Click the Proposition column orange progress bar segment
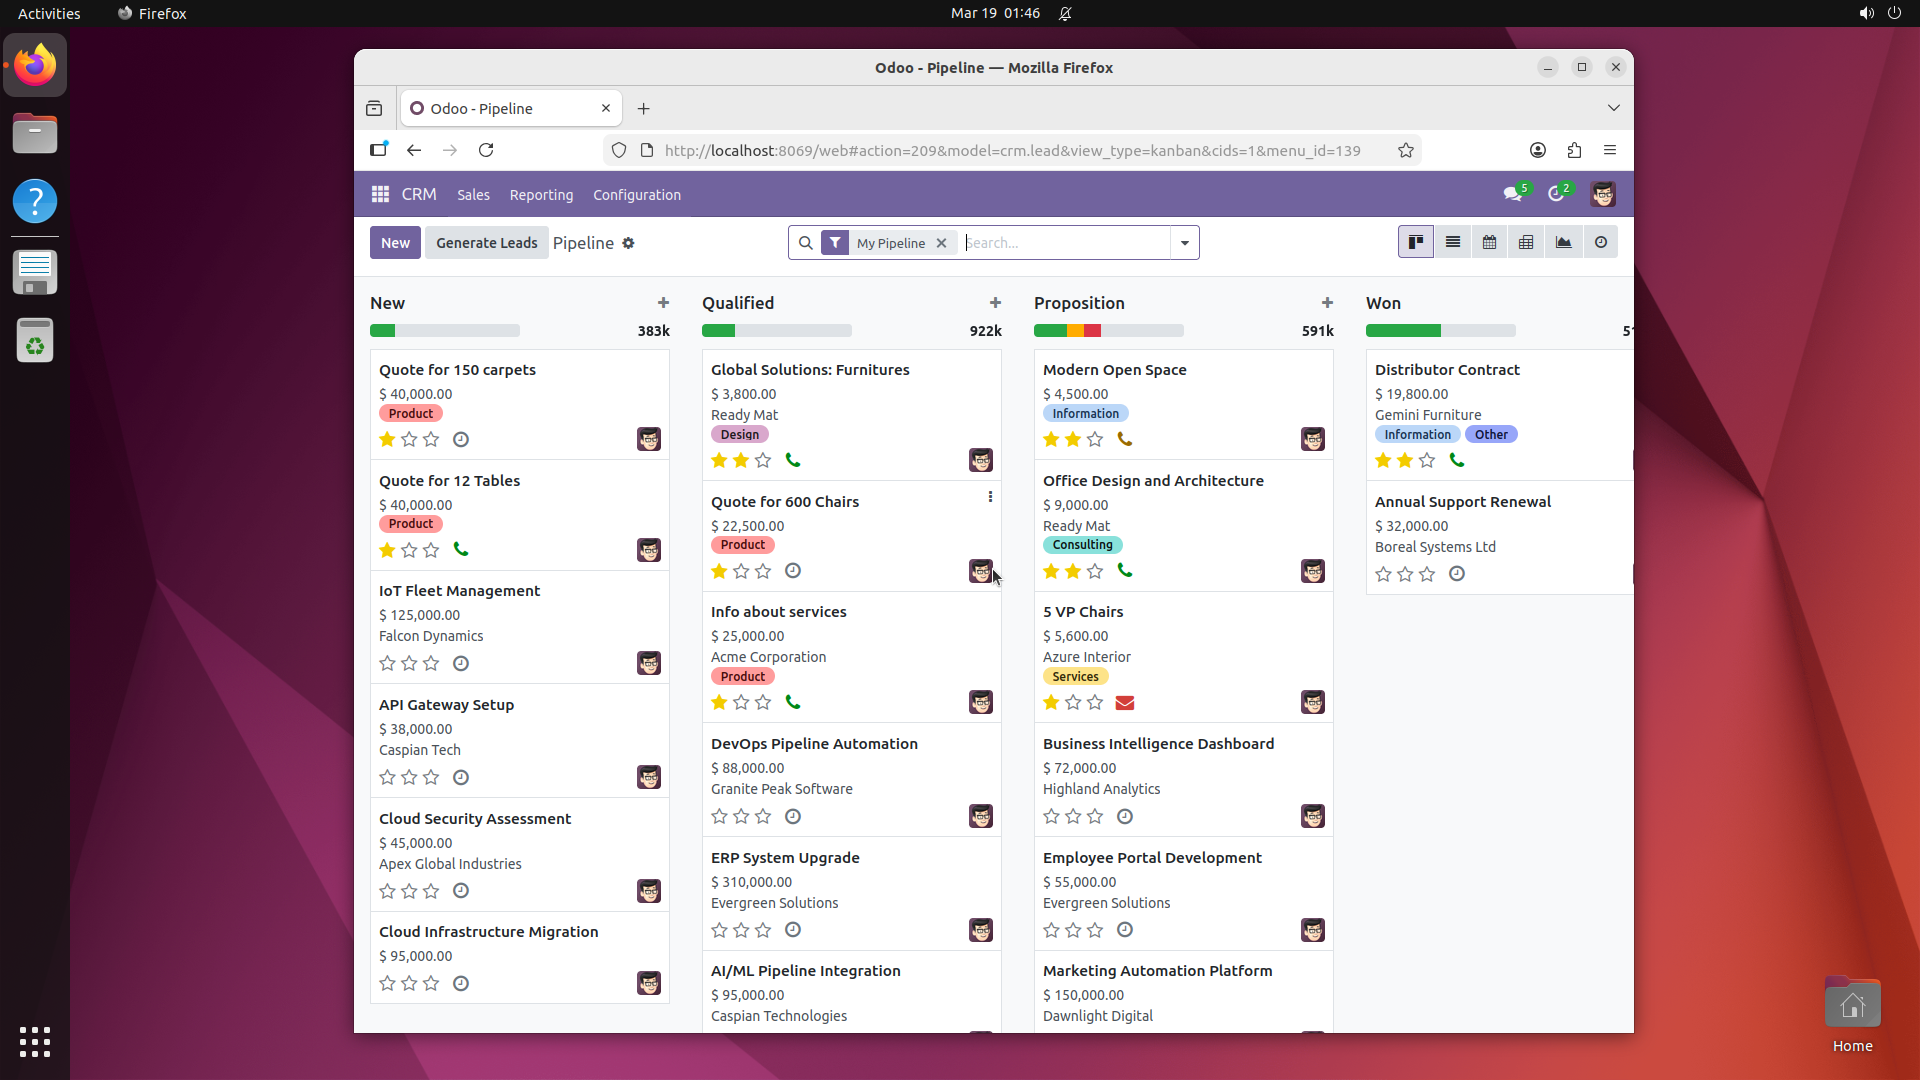 point(1075,331)
